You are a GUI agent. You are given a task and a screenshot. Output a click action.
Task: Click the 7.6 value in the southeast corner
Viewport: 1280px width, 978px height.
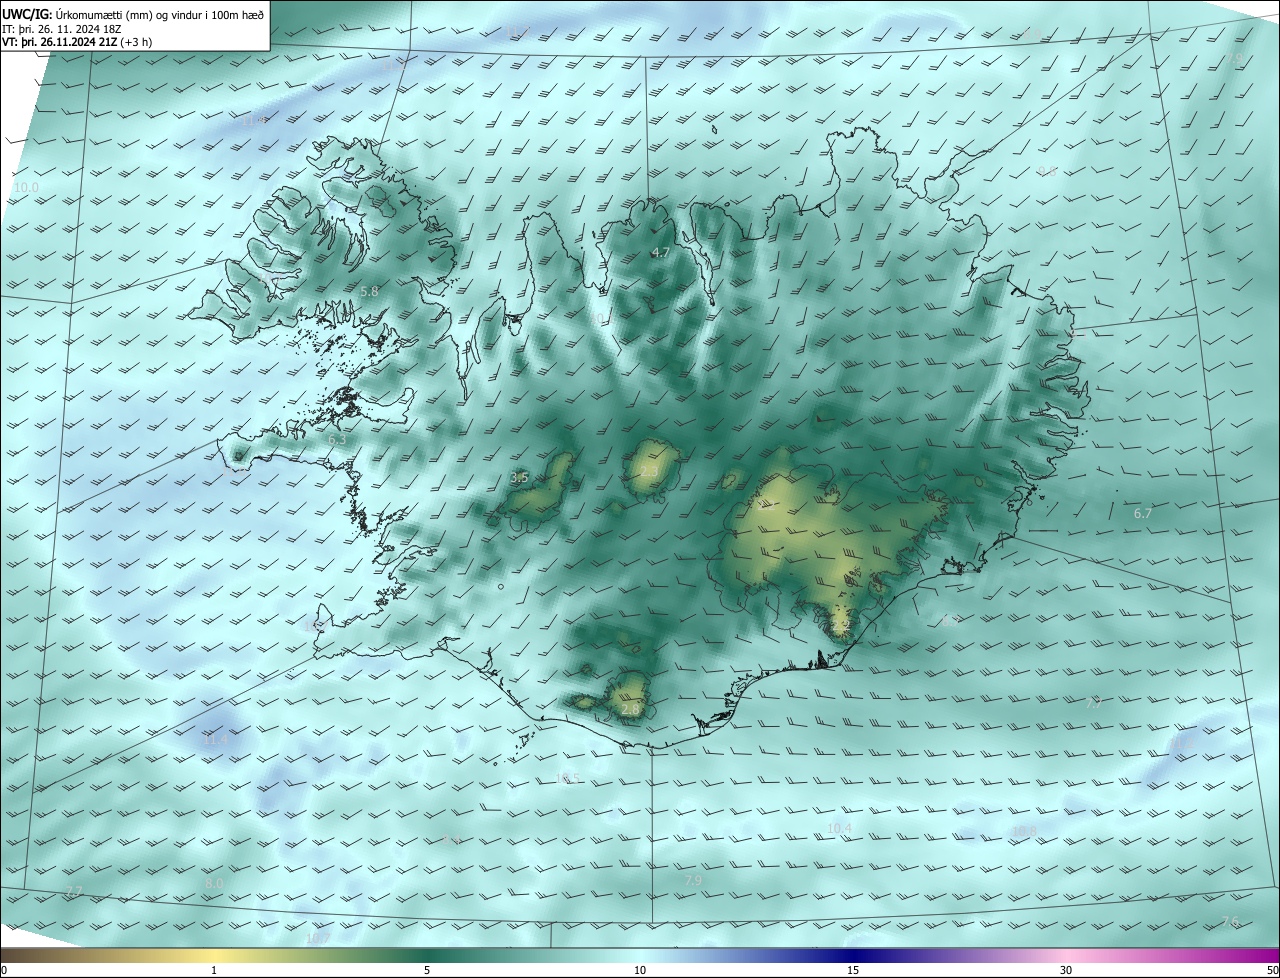pos(1230,921)
